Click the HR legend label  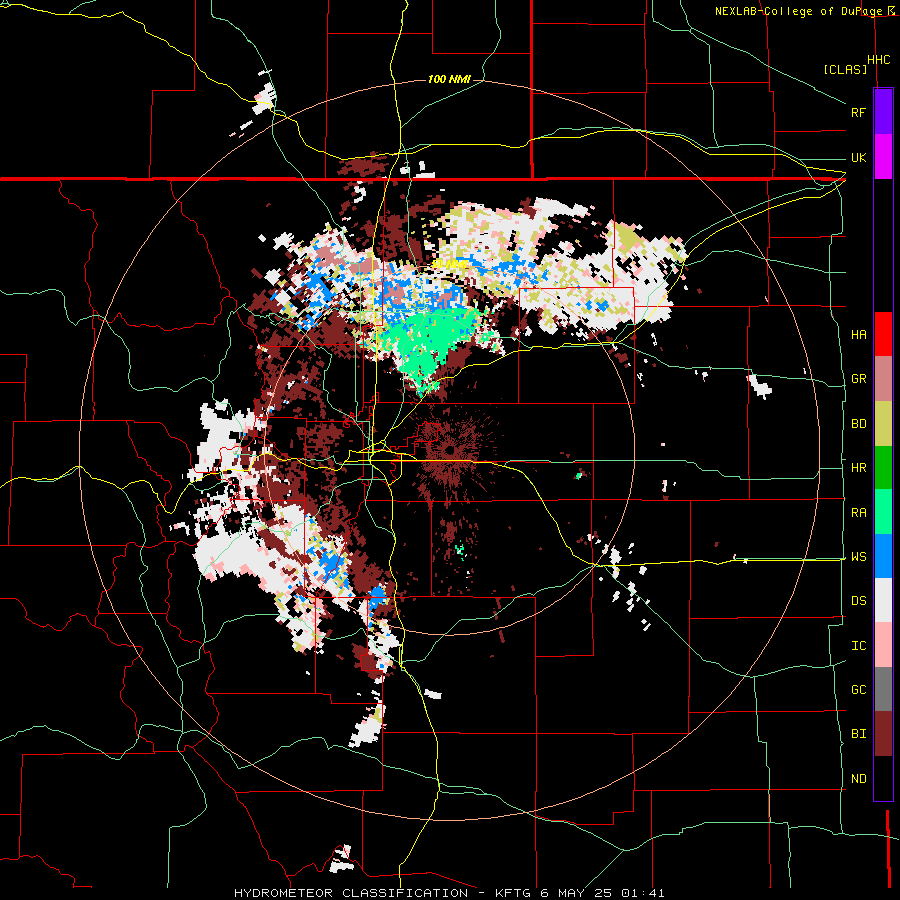point(858,468)
